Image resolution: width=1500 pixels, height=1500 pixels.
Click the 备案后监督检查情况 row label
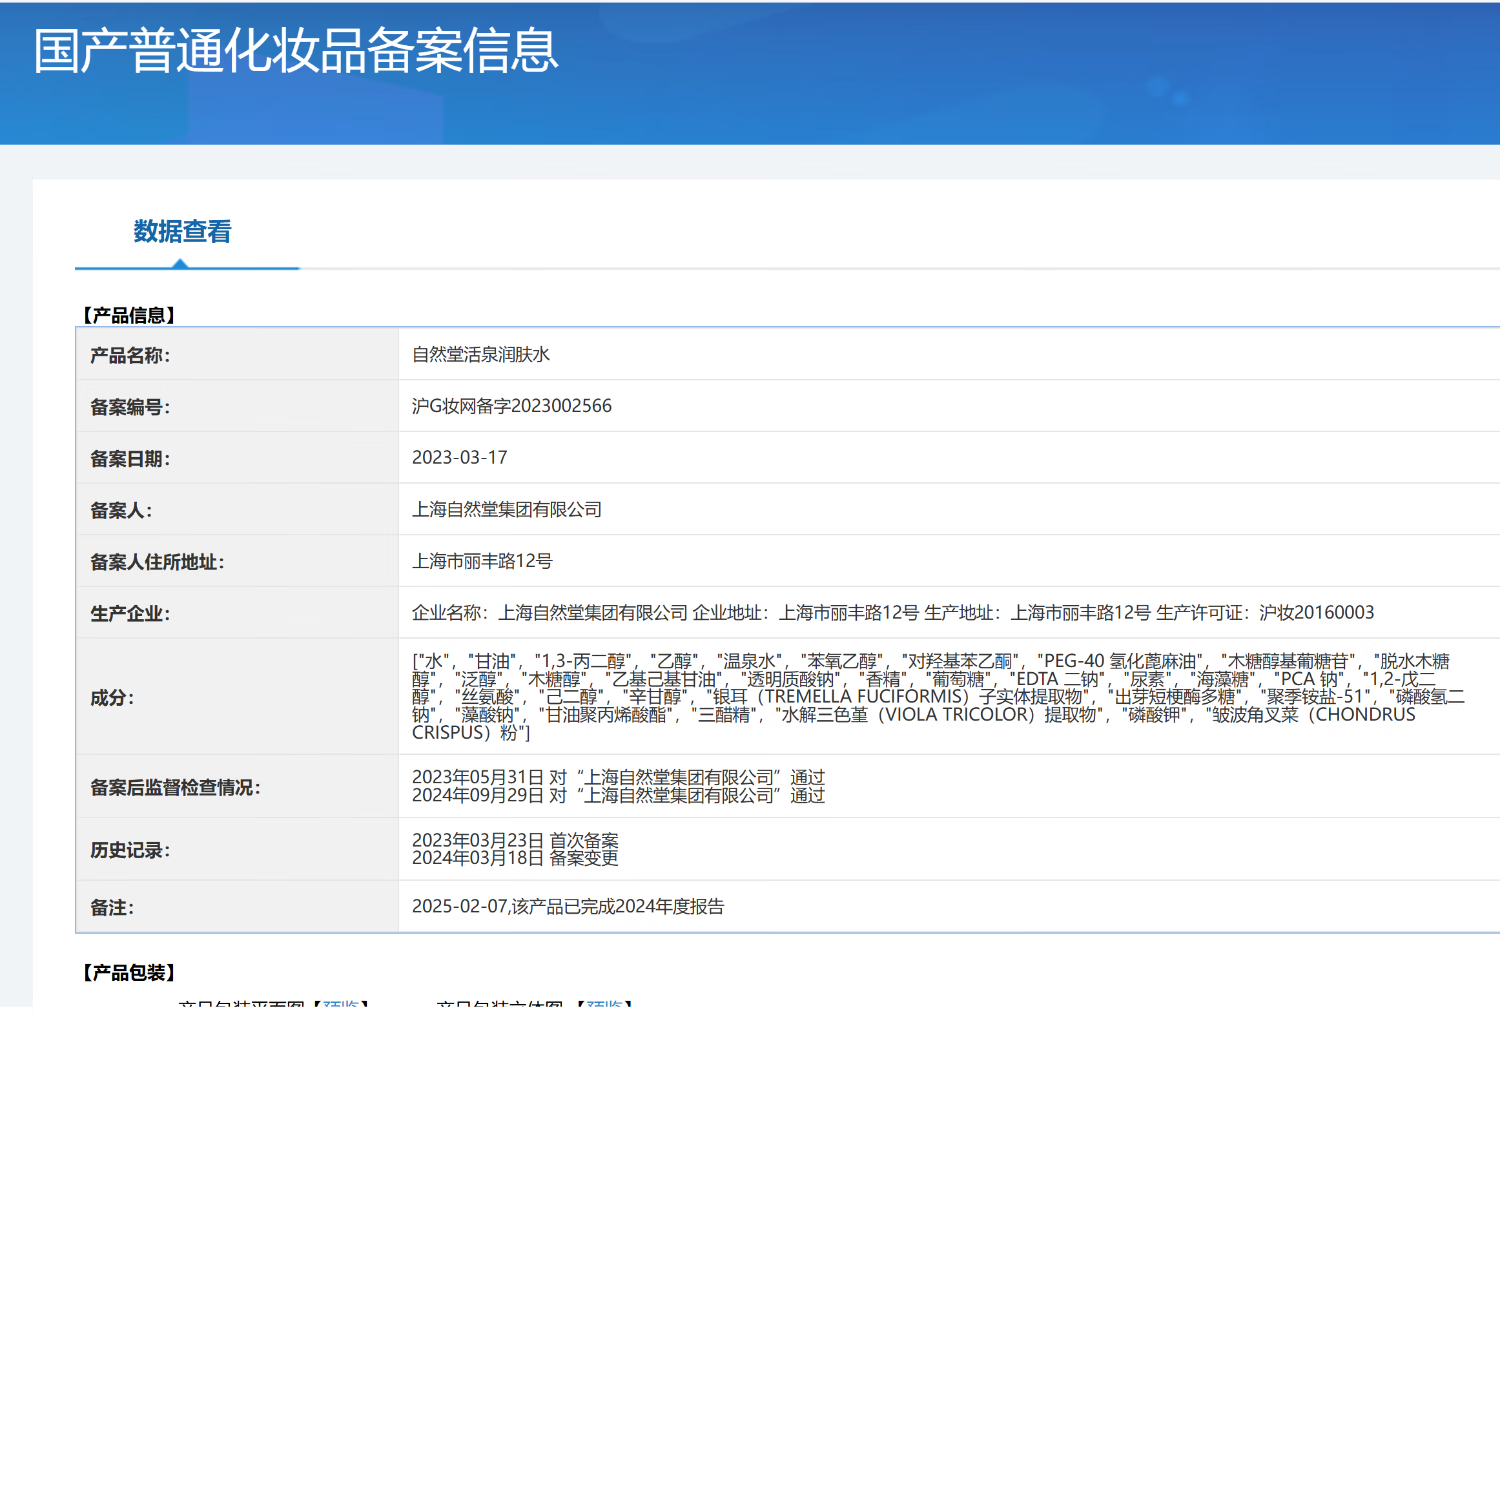[x=175, y=788]
